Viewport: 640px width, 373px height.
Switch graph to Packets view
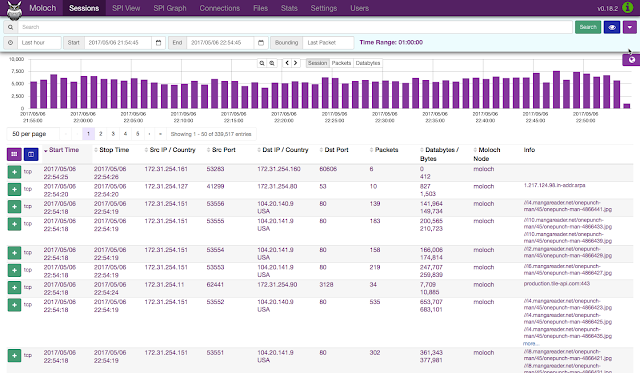pos(341,63)
